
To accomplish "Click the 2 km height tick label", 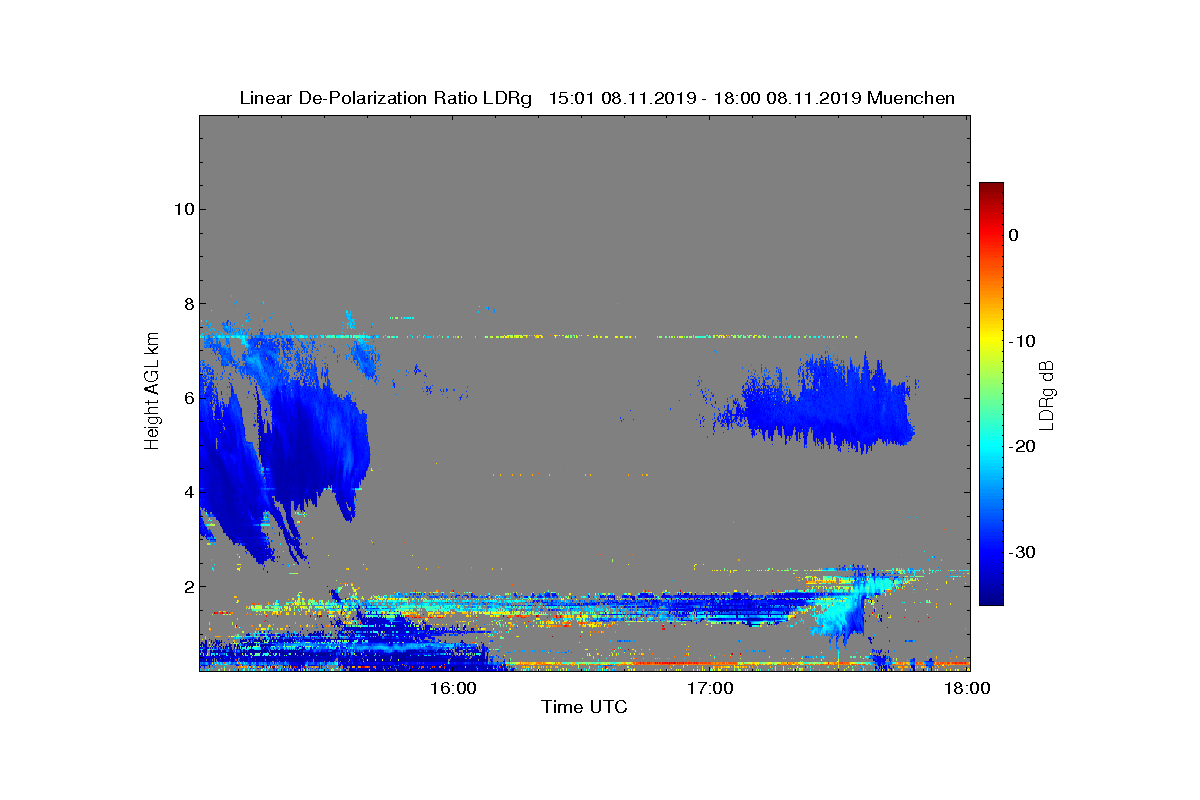I will click(x=188, y=586).
